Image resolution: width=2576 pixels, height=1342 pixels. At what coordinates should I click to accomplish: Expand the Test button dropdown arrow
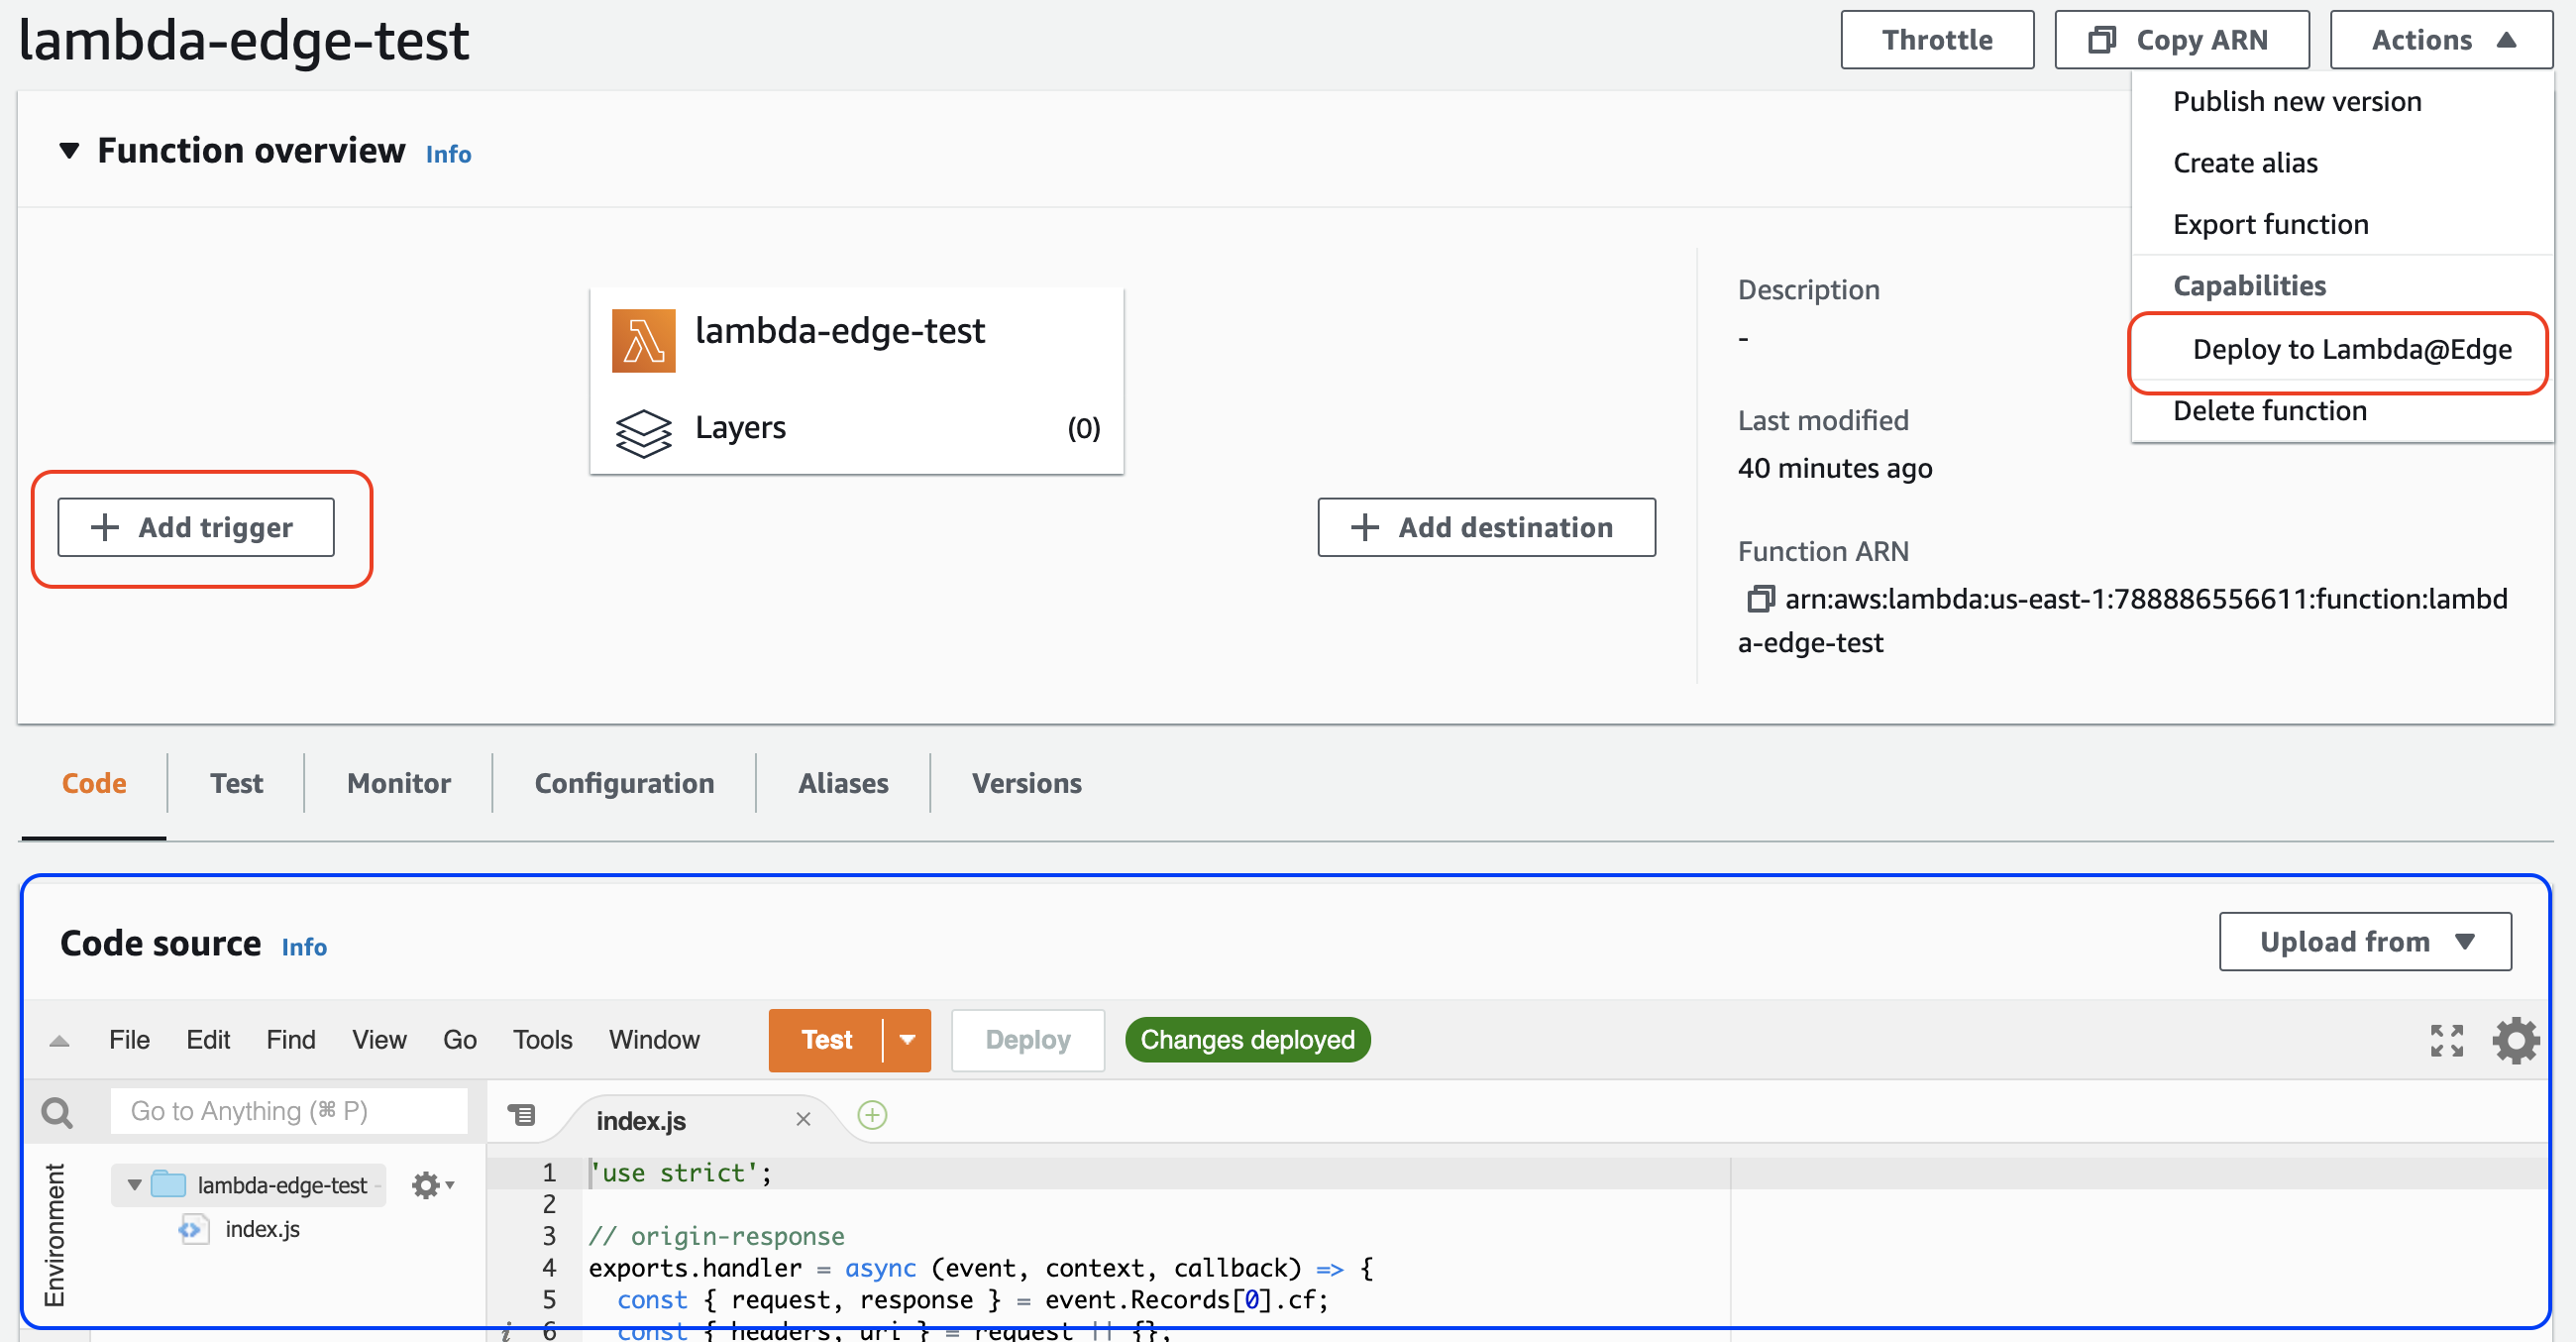coord(907,1040)
